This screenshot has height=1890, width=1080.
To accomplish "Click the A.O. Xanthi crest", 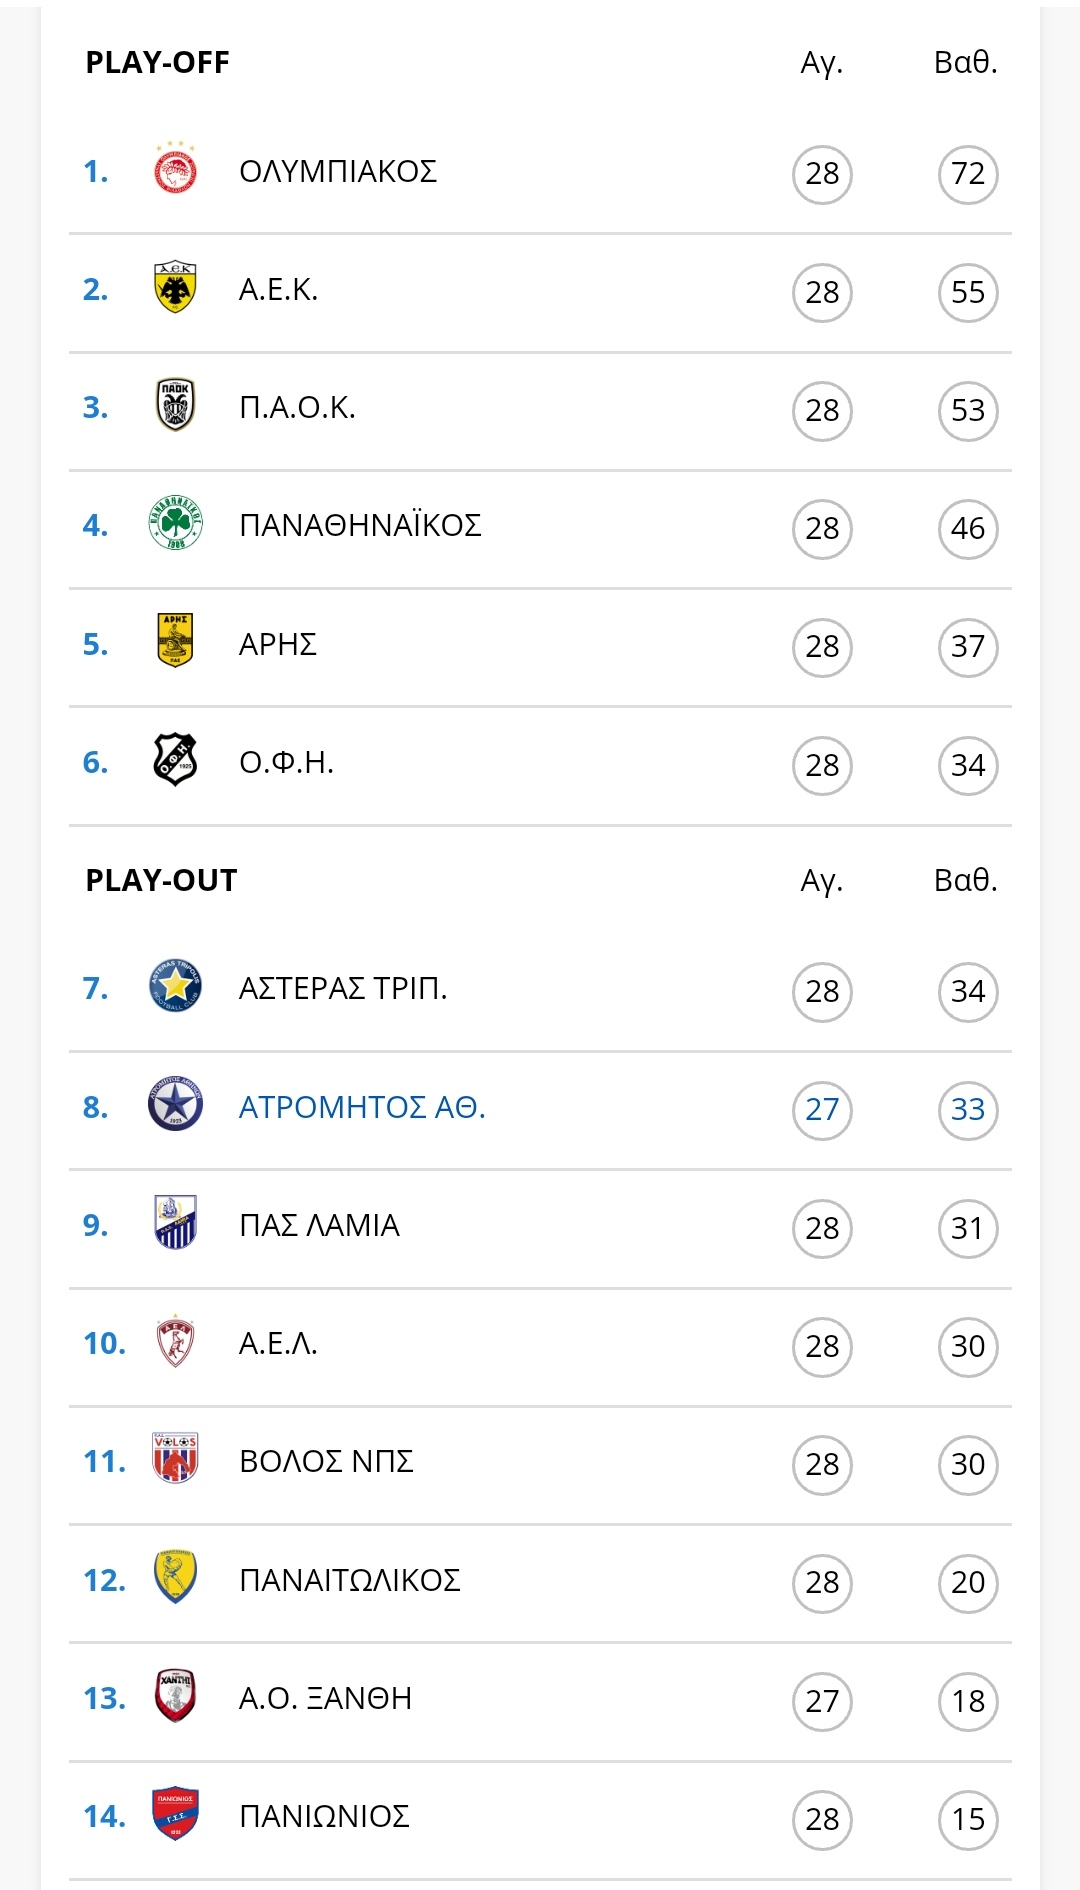I will [x=175, y=1696].
